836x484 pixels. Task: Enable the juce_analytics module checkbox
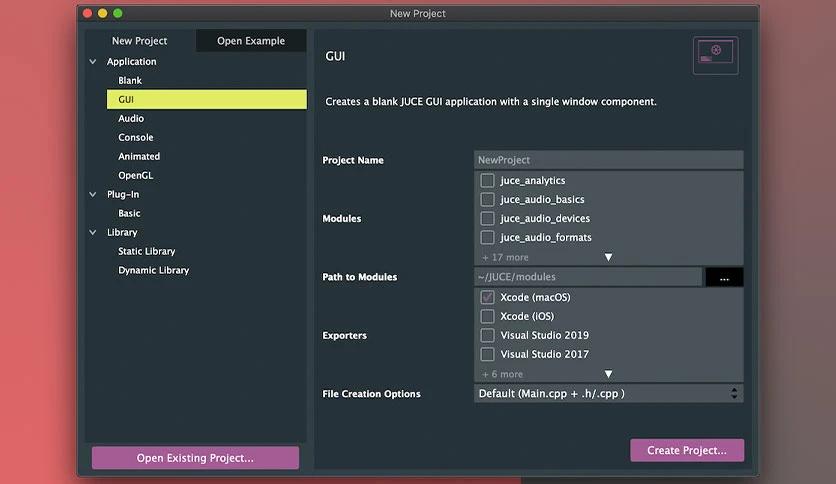click(487, 180)
